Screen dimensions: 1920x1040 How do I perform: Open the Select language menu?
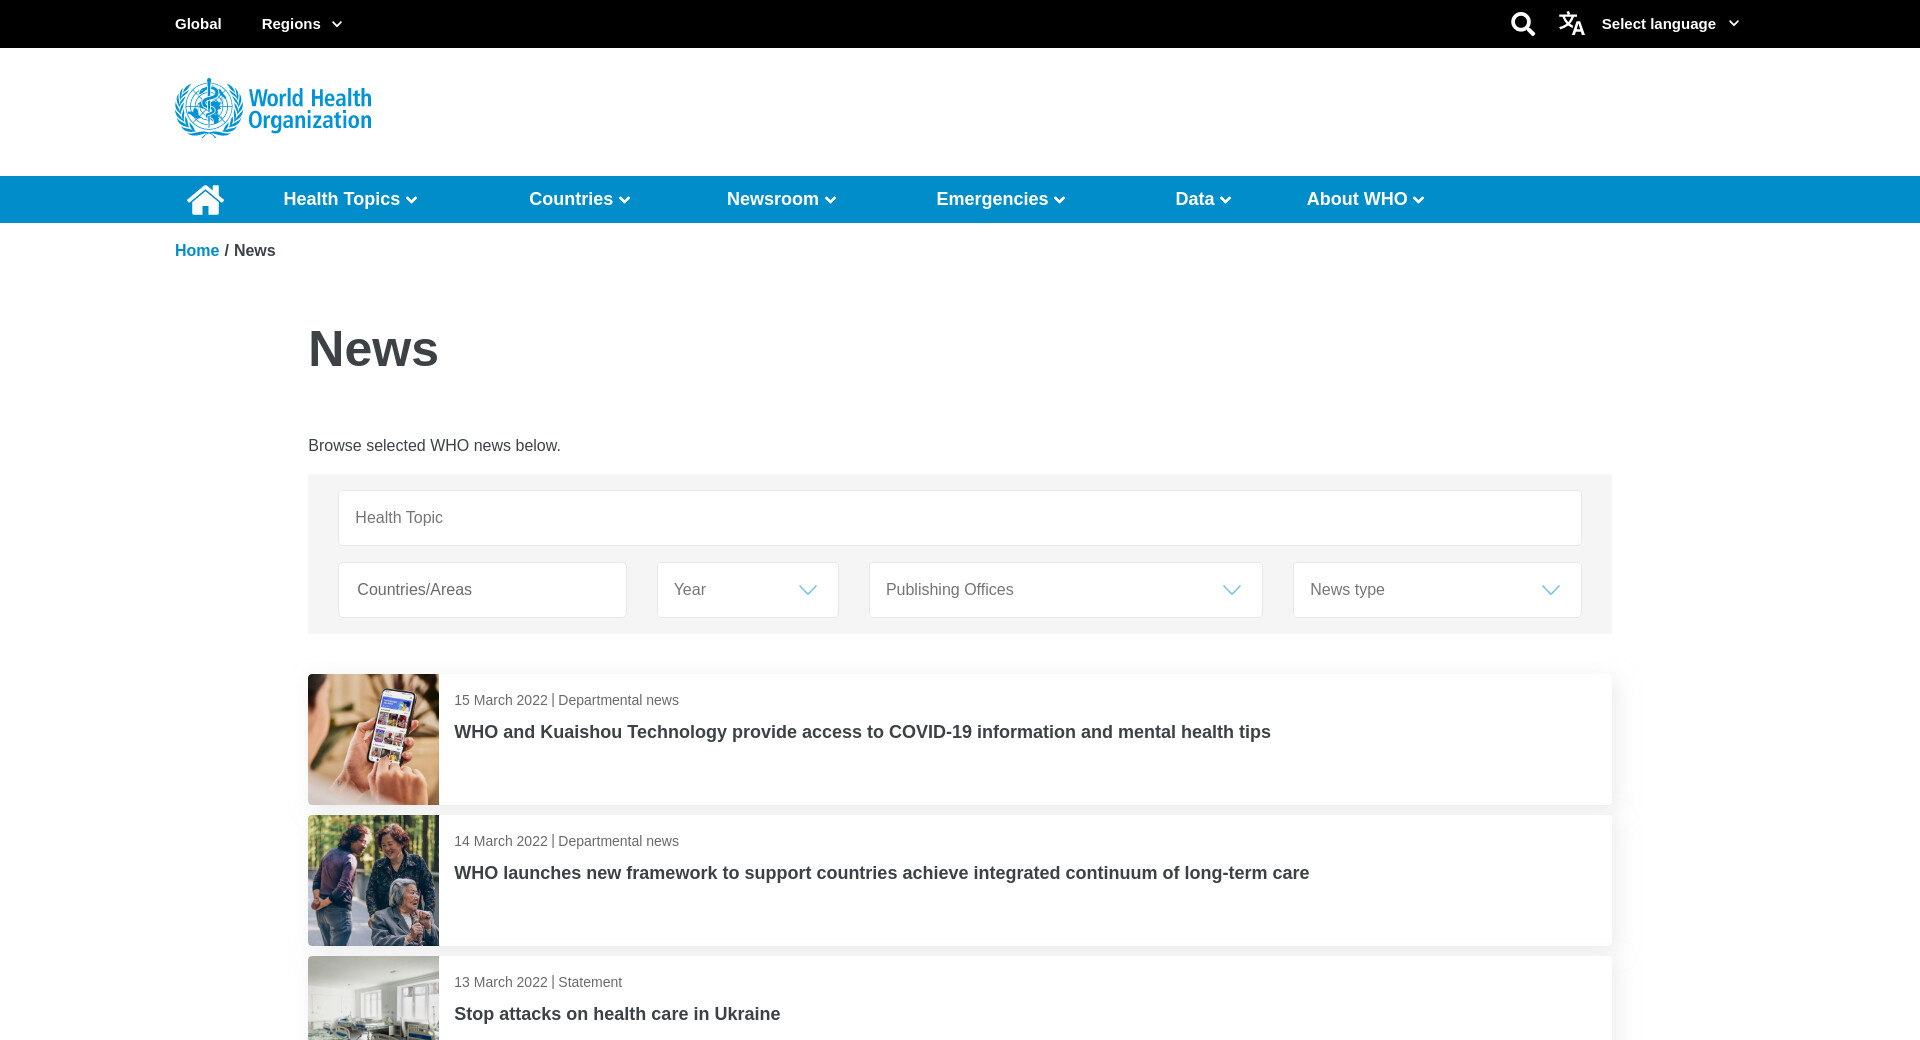[x=1669, y=24]
